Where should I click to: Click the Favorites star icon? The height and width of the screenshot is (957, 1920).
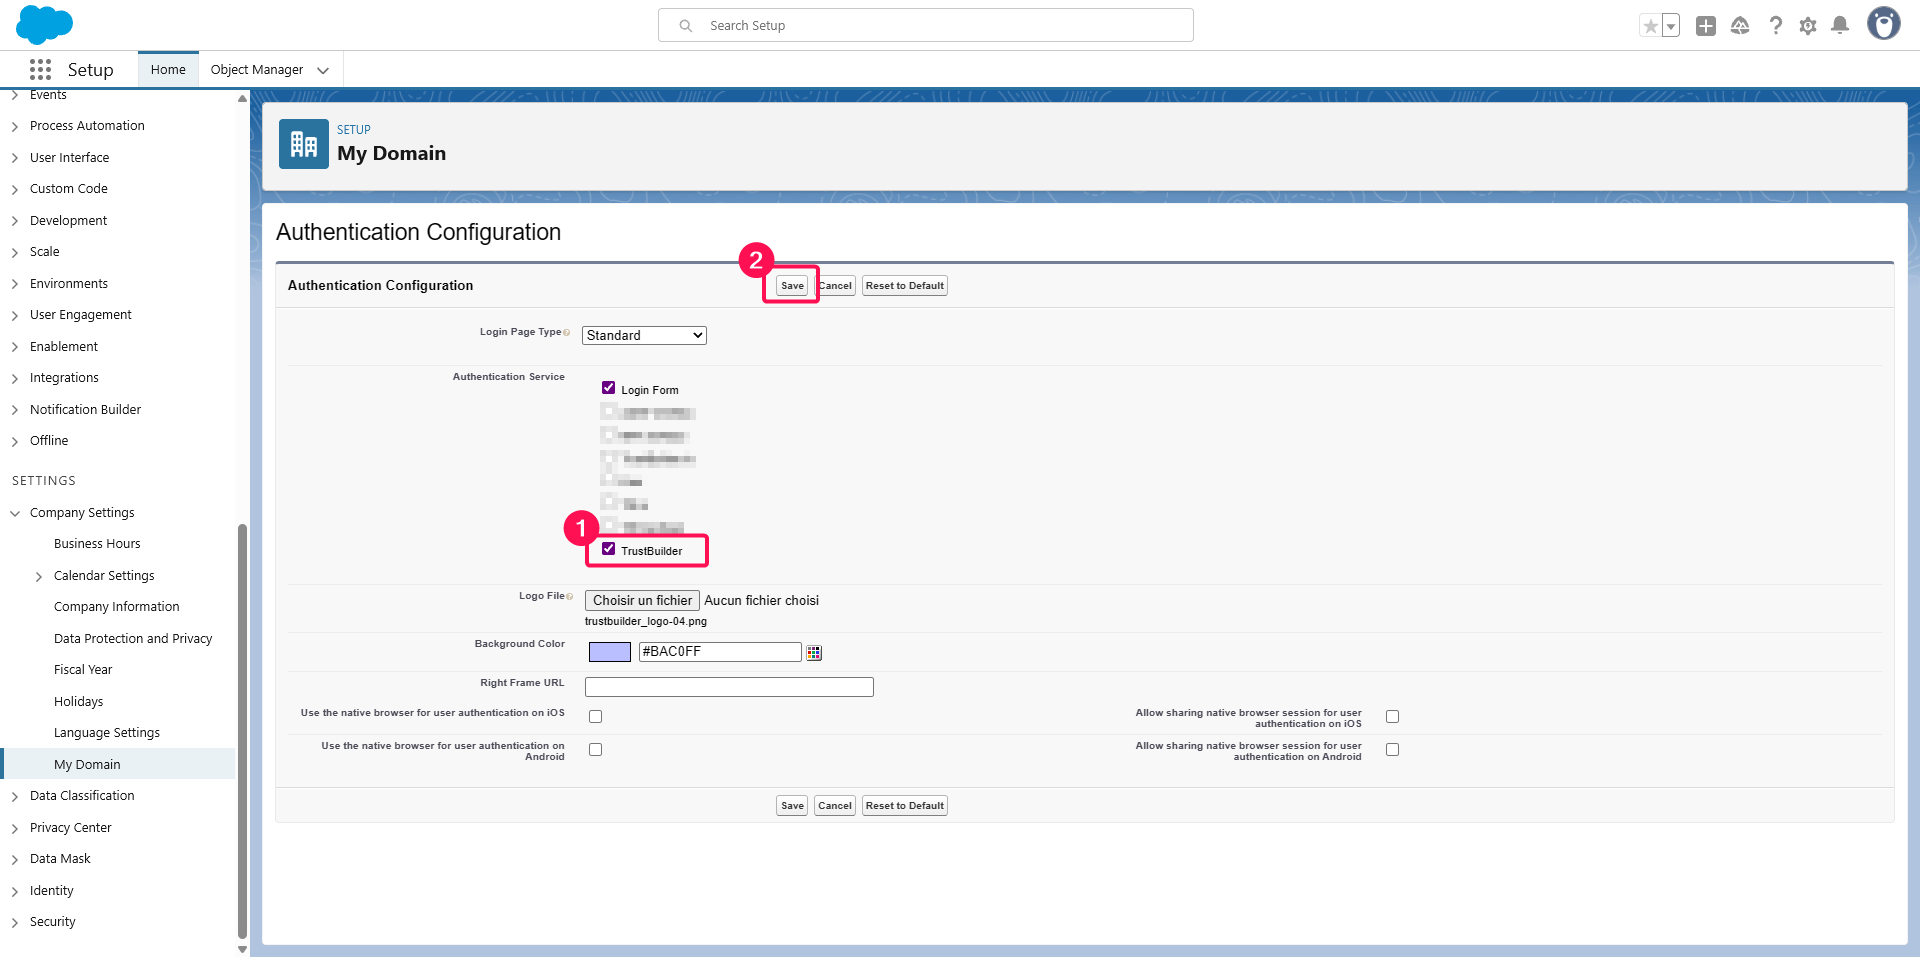(x=1650, y=26)
